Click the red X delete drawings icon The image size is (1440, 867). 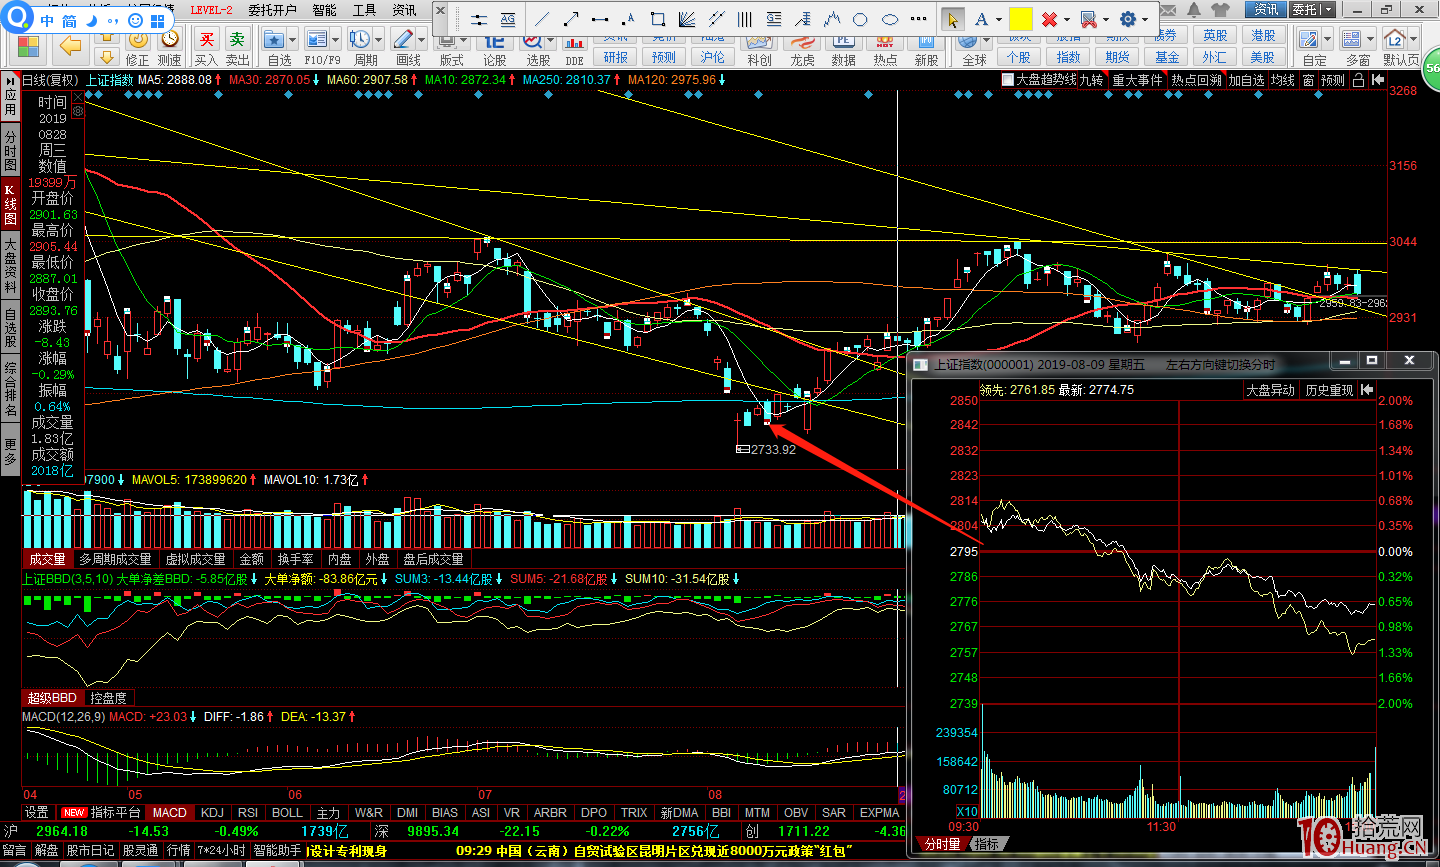click(x=1049, y=19)
